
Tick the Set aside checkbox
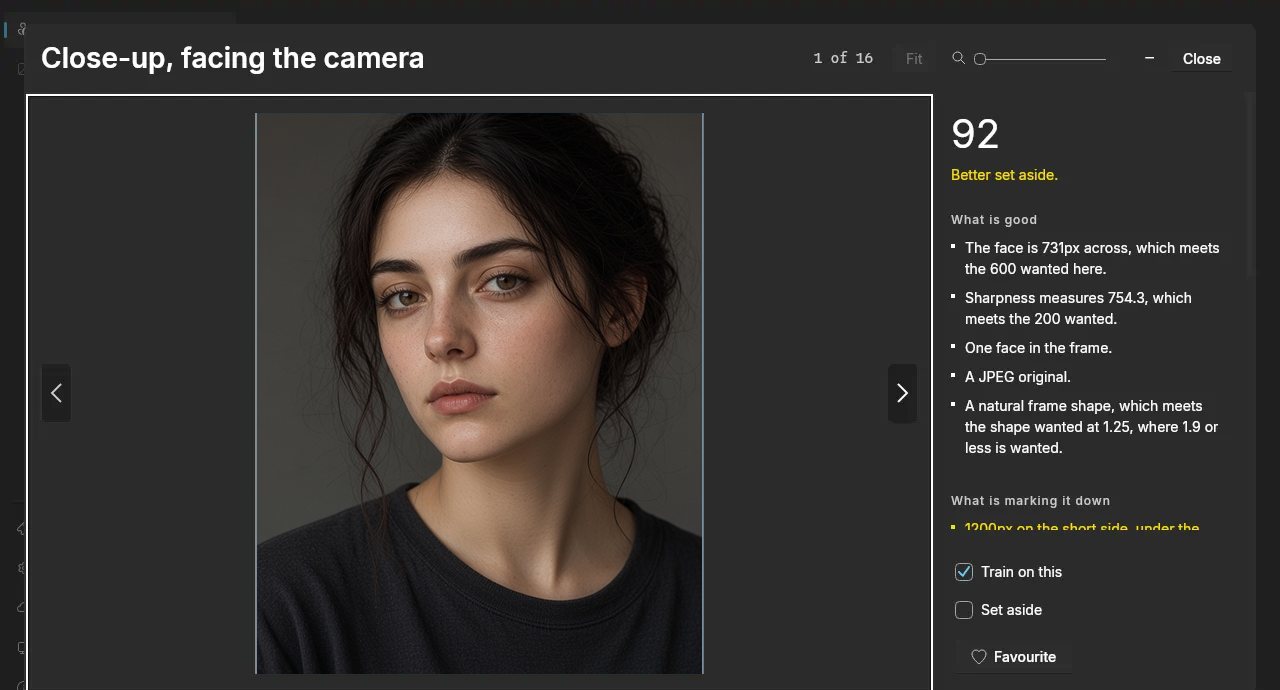[964, 610]
